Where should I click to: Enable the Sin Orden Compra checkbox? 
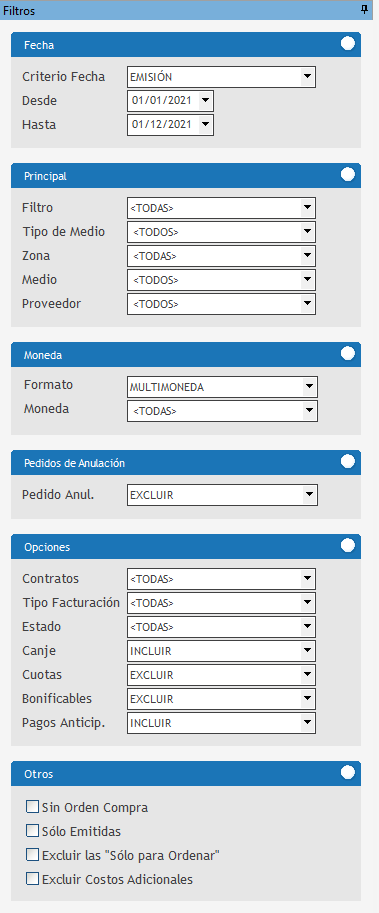coord(33,807)
